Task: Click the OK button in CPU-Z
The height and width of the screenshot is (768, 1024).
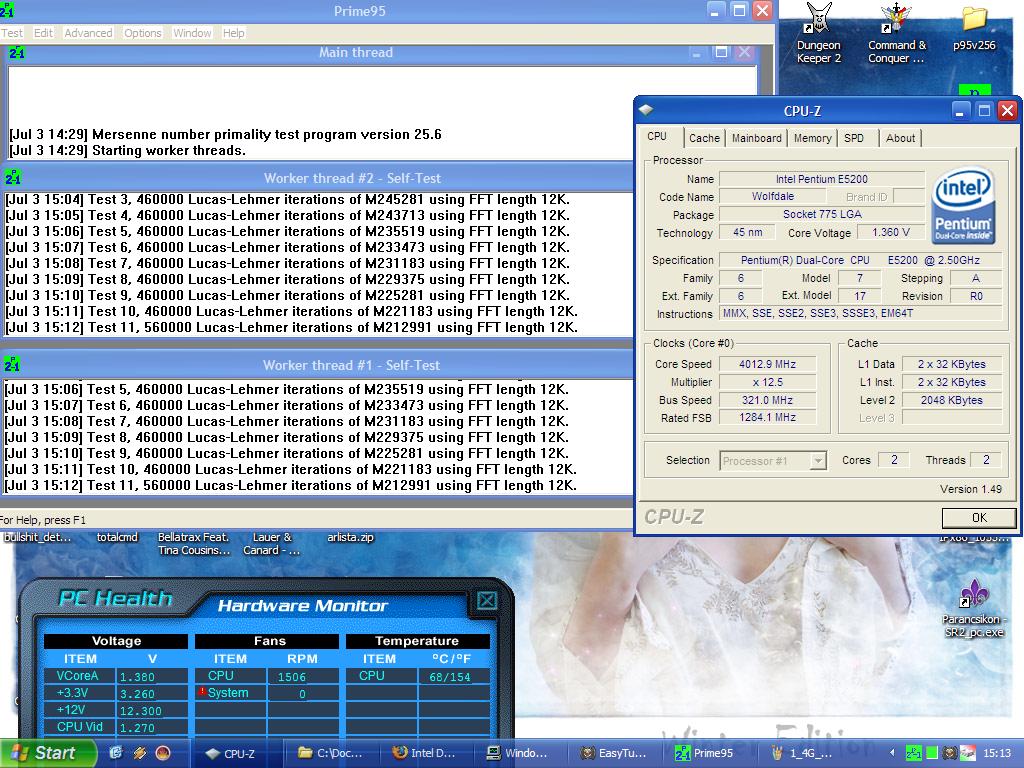Action: 979,517
